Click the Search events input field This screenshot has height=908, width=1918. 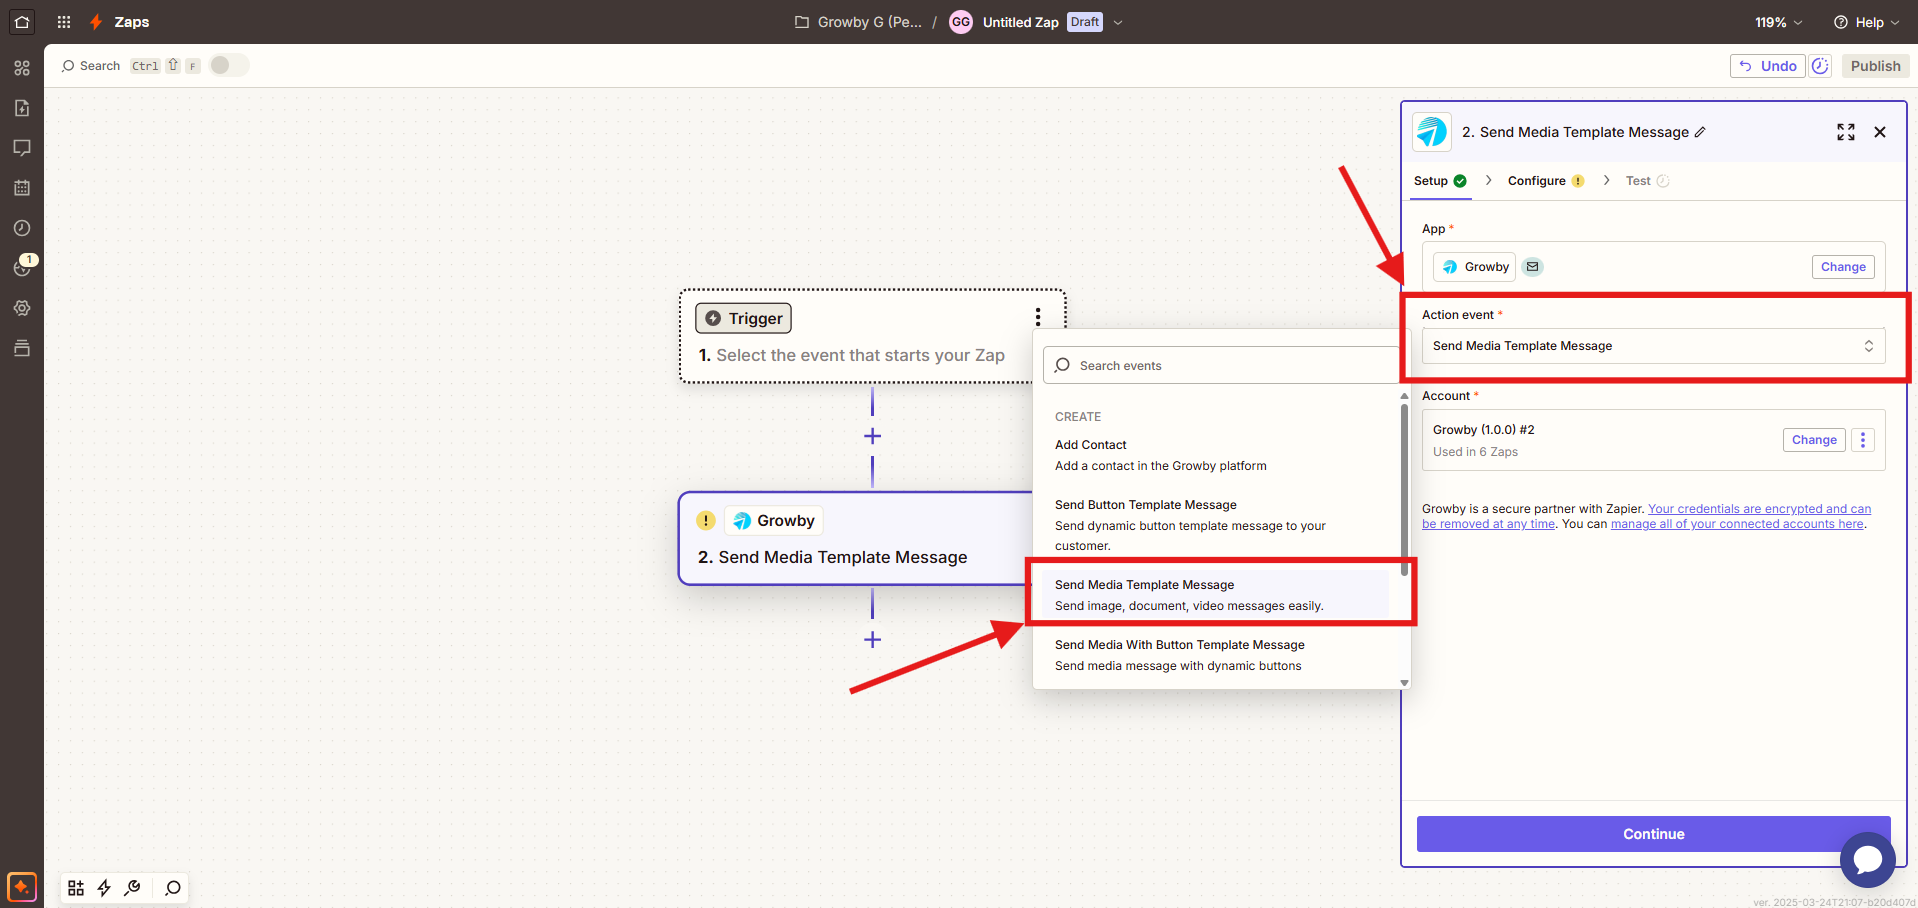tap(1221, 365)
